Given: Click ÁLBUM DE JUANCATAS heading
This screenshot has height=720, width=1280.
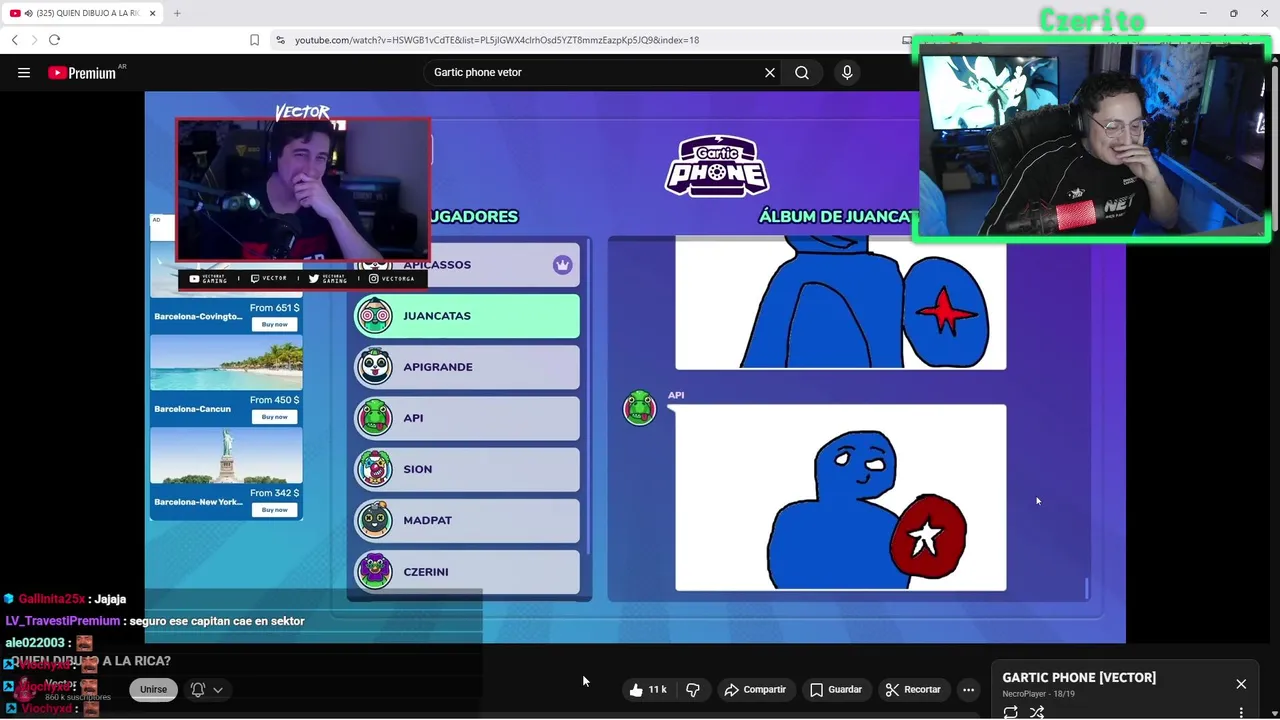Looking at the screenshot, I should 838,216.
